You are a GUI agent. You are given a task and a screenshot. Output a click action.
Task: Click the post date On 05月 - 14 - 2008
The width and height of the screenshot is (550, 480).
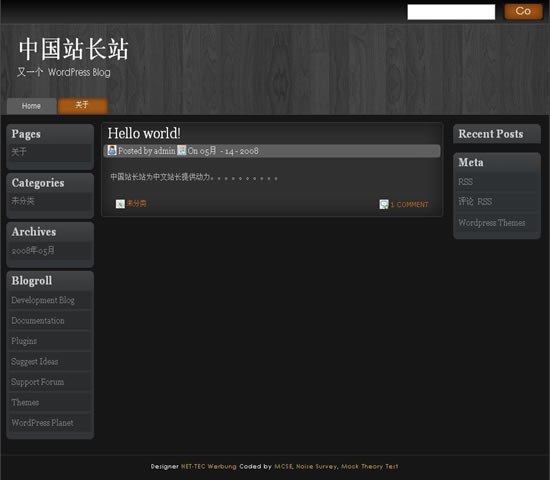pyautogui.click(x=223, y=151)
